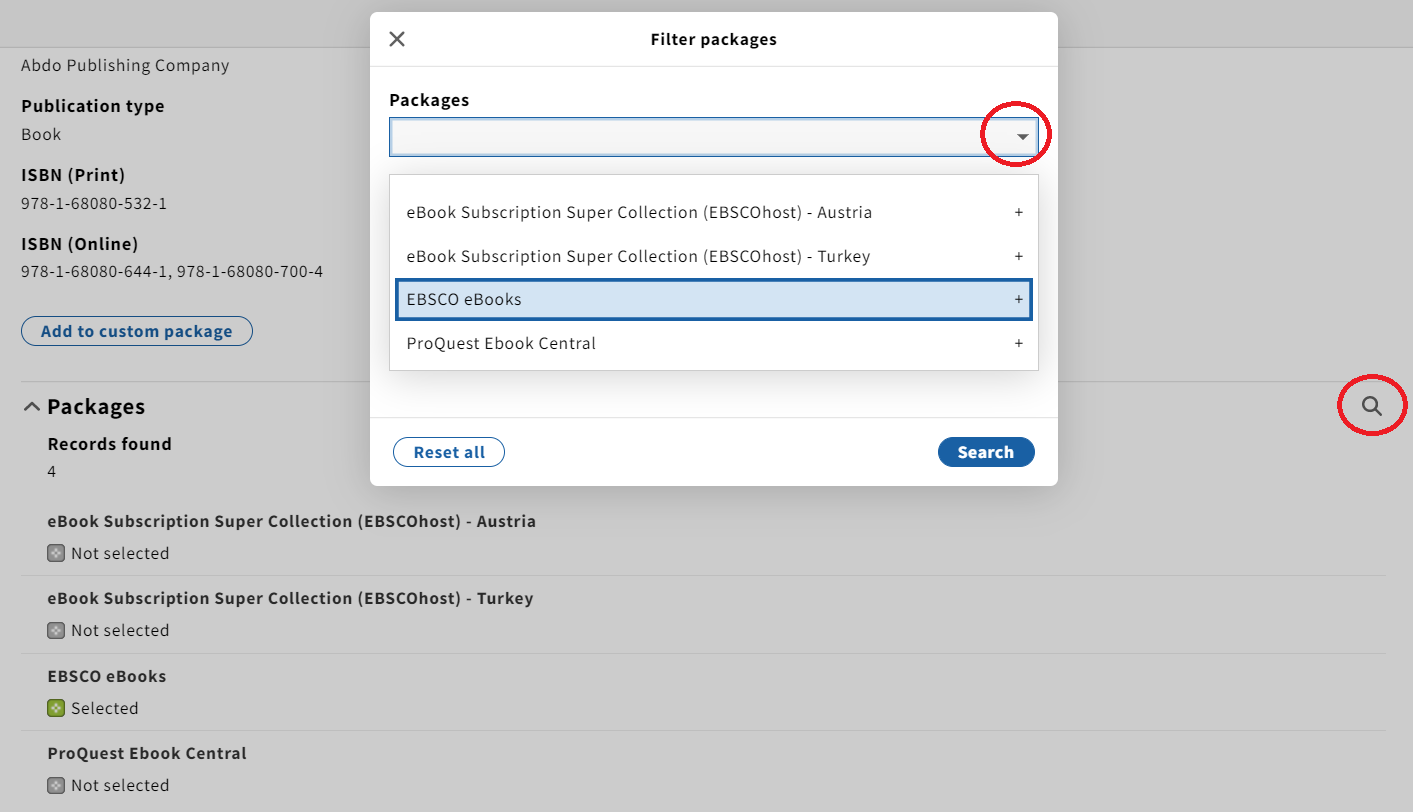This screenshot has width=1413, height=812.
Task: Expand the Packages dropdown arrow
Action: pyautogui.click(x=1022, y=137)
